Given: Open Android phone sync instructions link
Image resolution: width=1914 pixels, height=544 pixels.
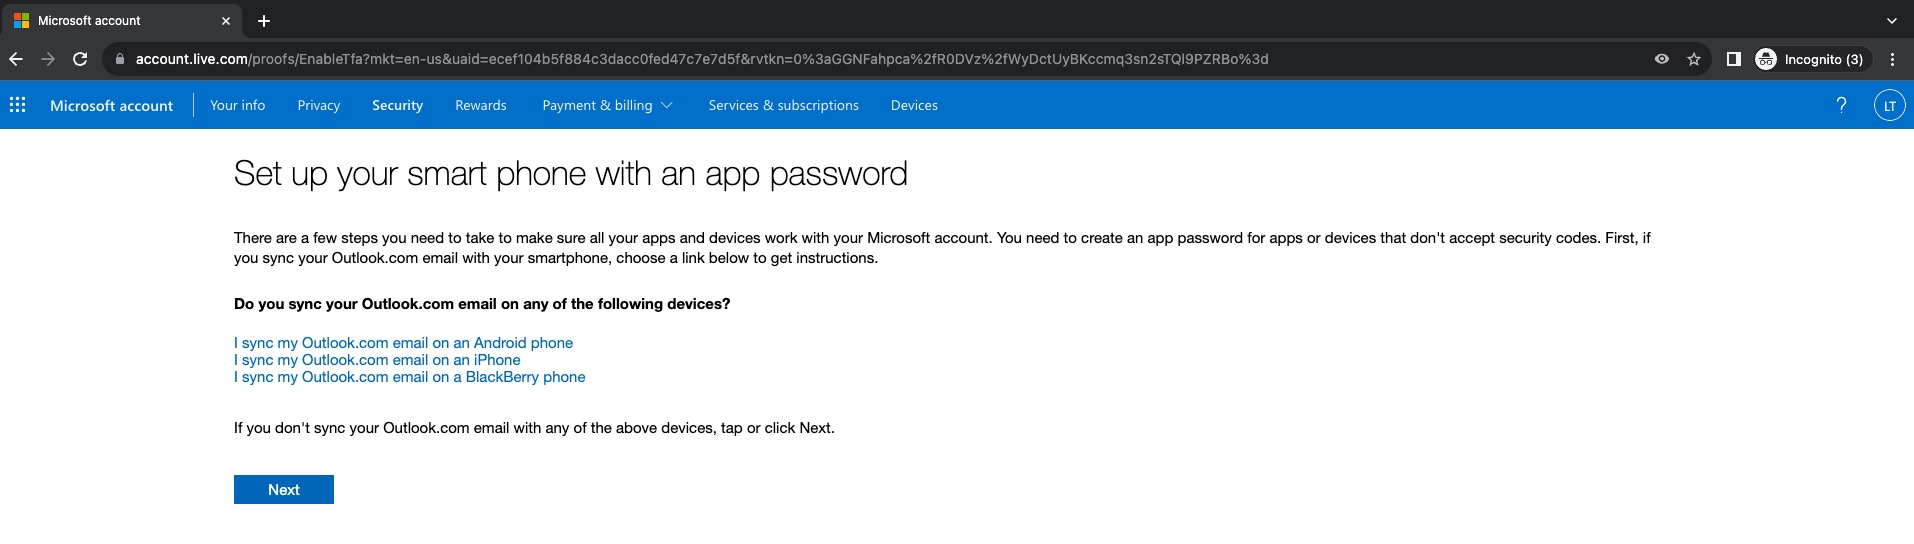Looking at the screenshot, I should pos(403,343).
